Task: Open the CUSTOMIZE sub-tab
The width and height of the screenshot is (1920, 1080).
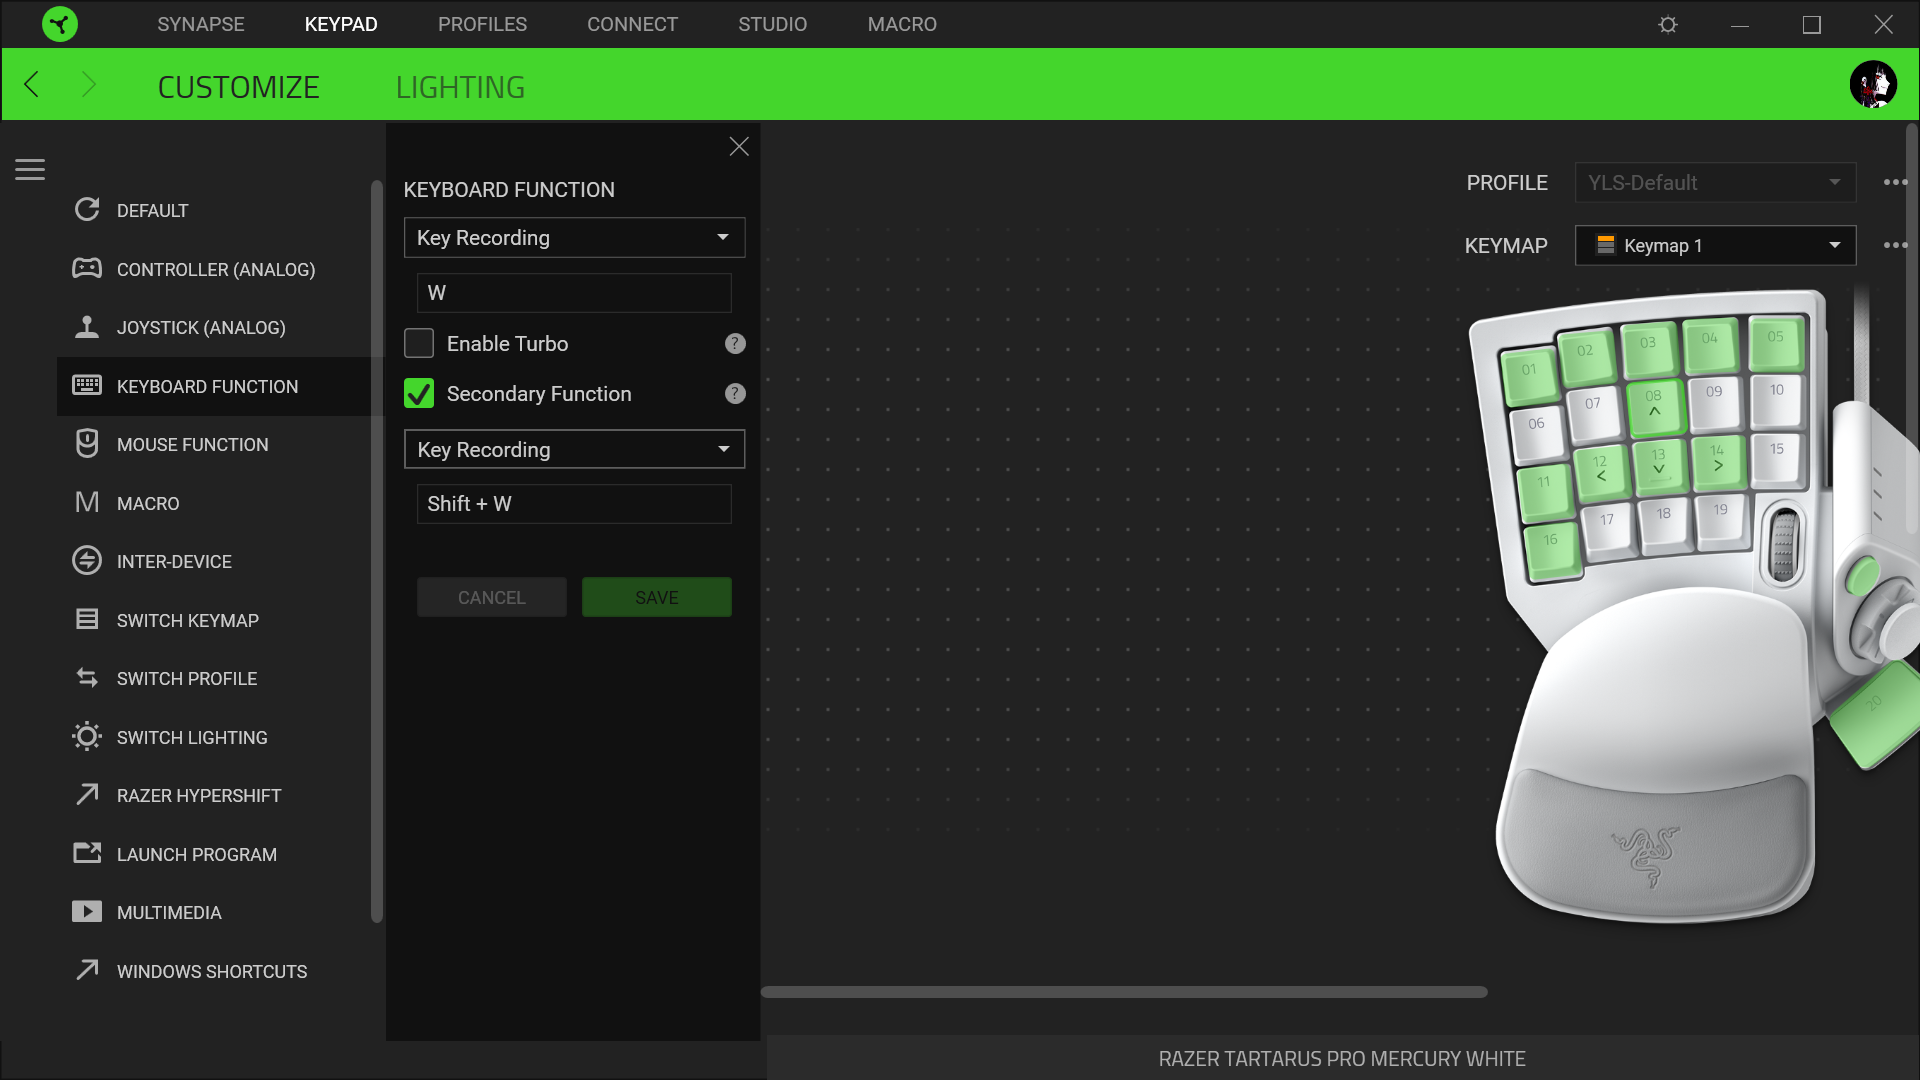Action: [239, 87]
